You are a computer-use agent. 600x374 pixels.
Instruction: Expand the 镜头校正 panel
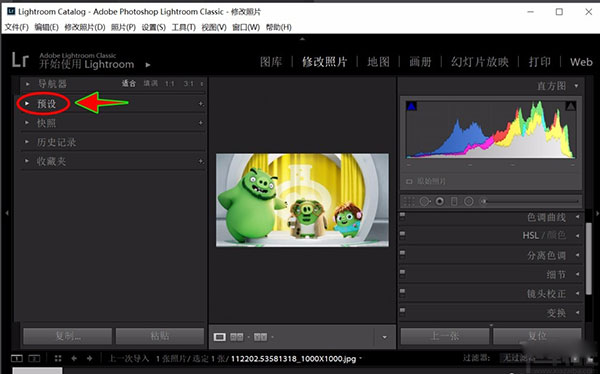[x=577, y=294]
